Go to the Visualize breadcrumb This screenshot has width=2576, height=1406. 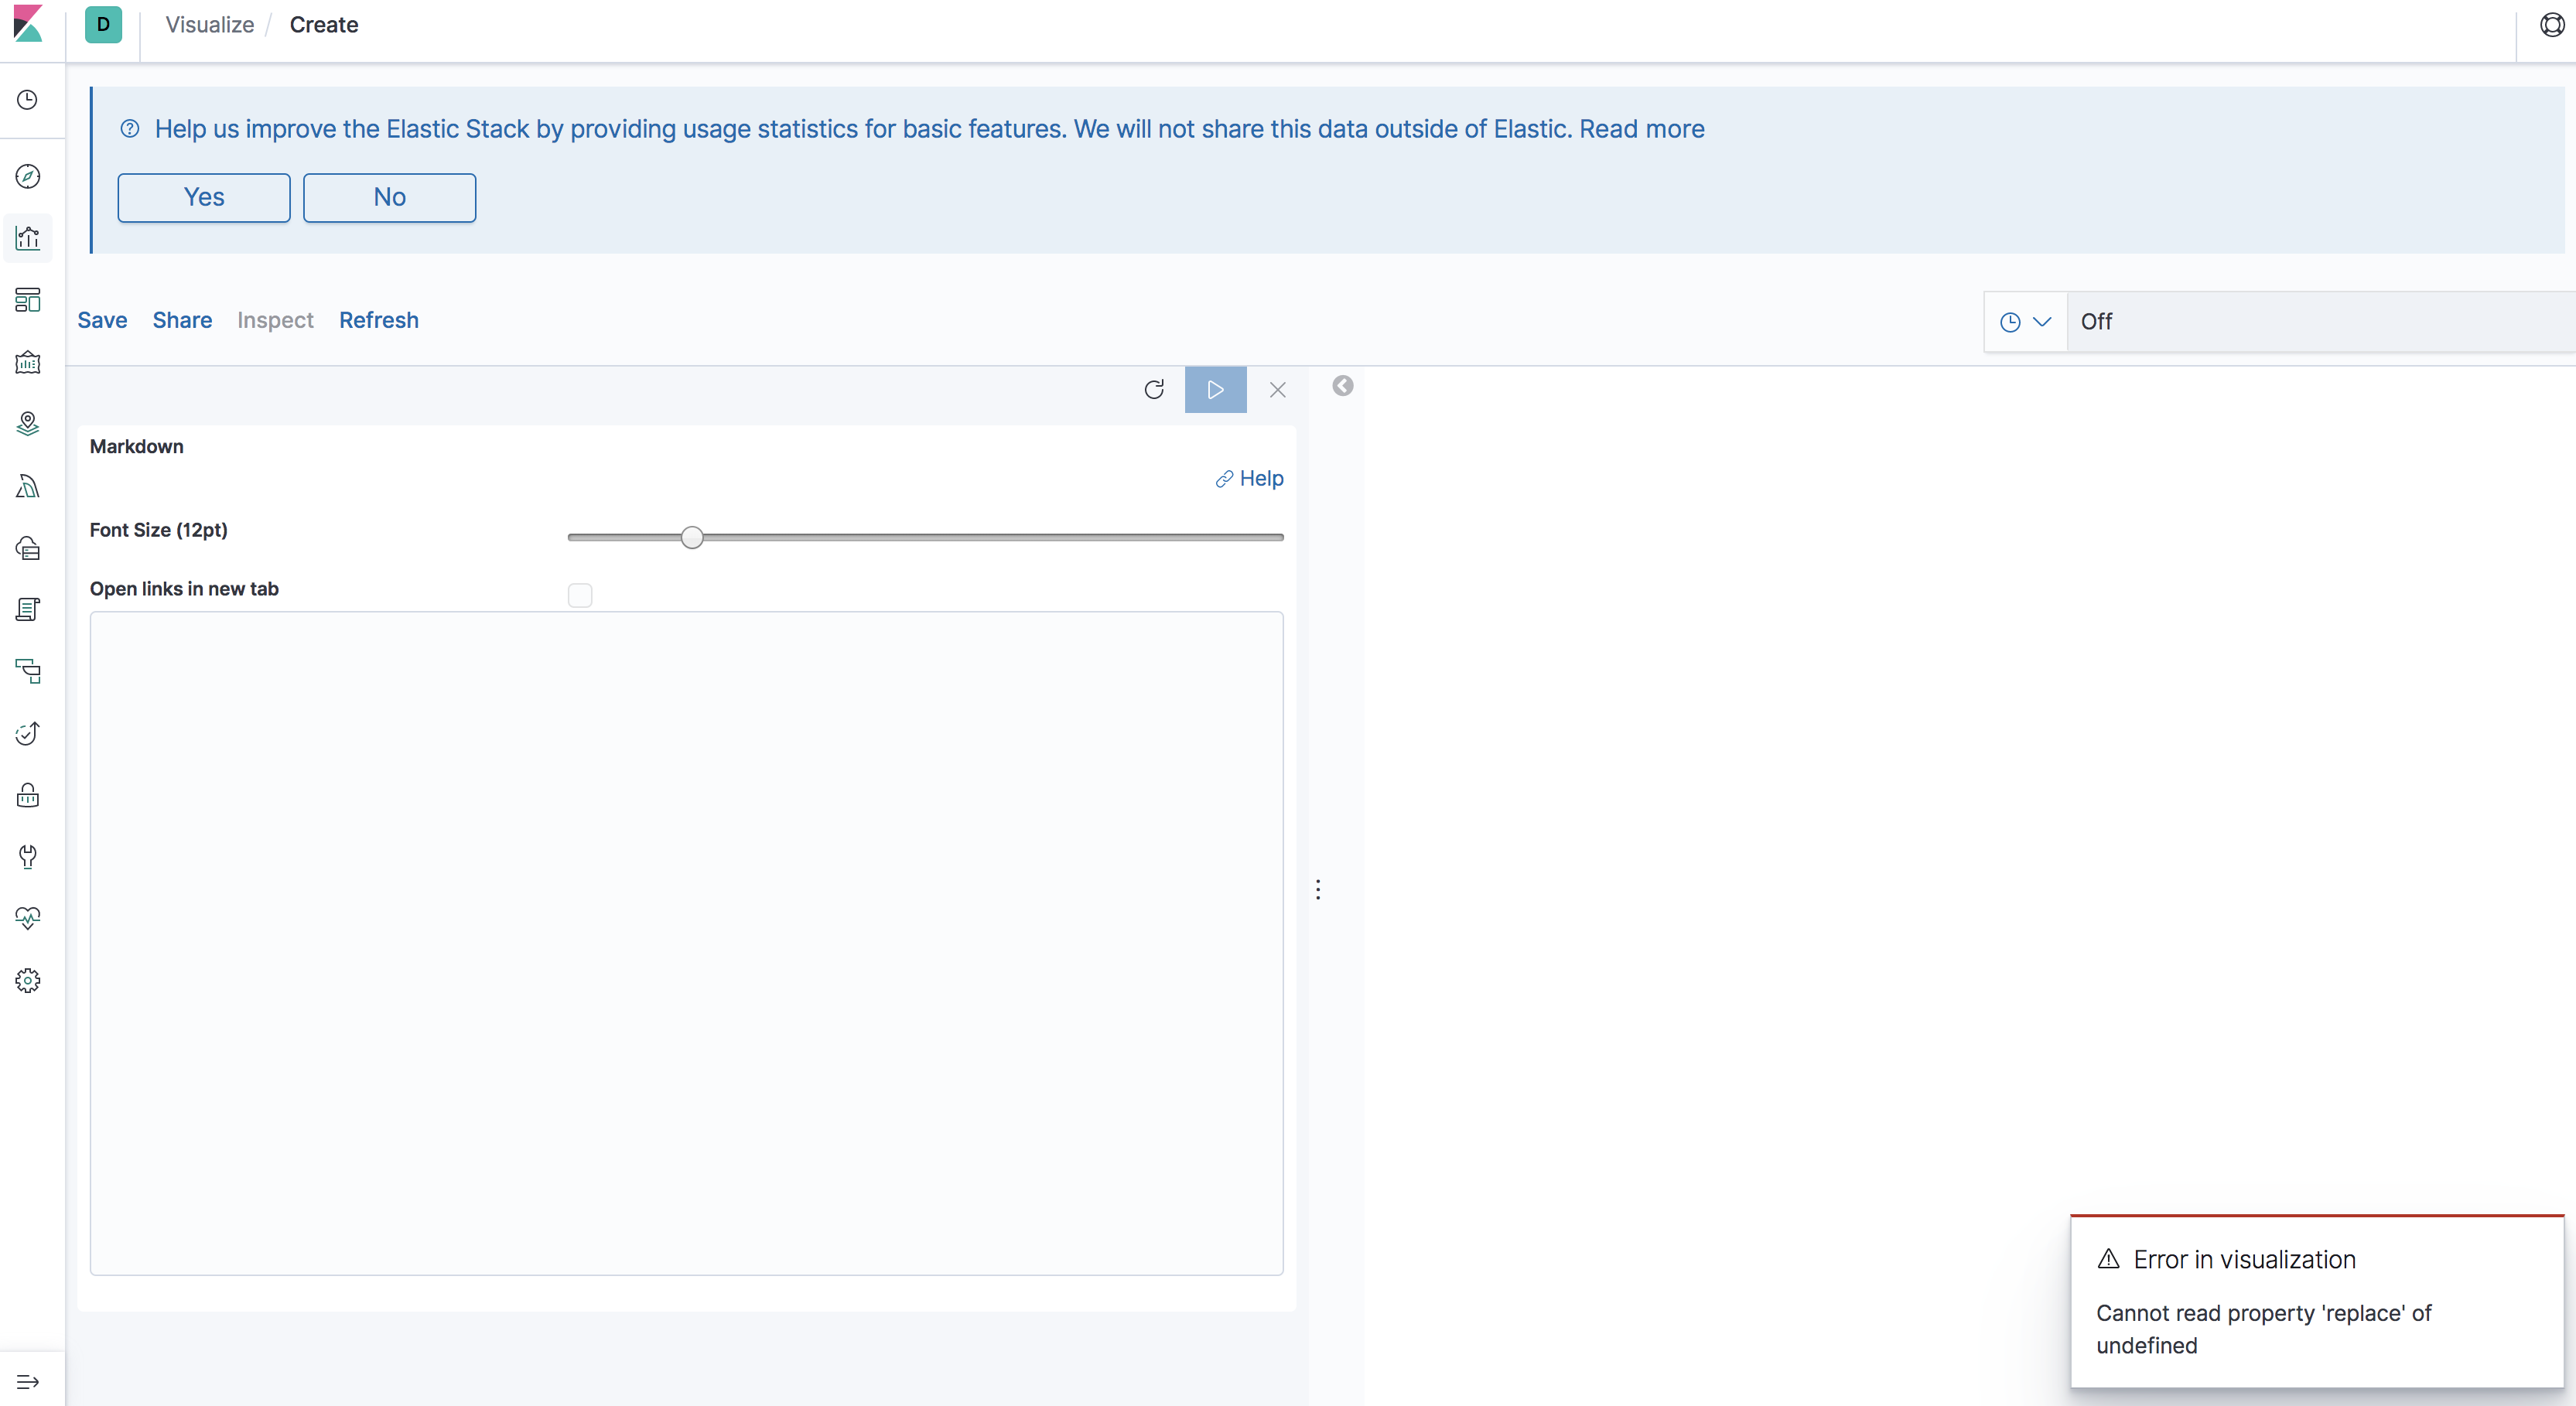209,24
